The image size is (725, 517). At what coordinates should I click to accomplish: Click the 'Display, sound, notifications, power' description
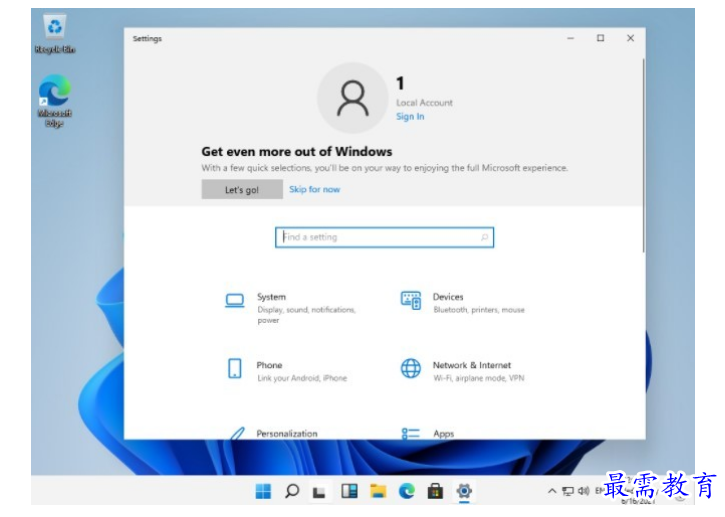tap(307, 315)
